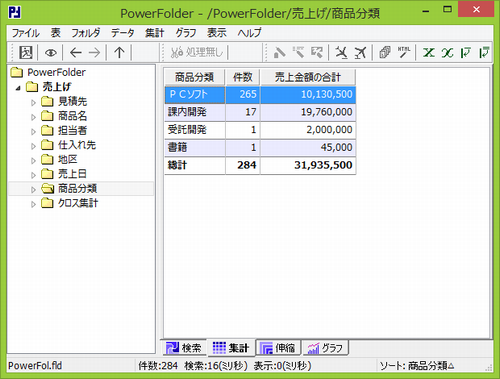Collapse the 売上げ folder tree node

[x=18, y=88]
